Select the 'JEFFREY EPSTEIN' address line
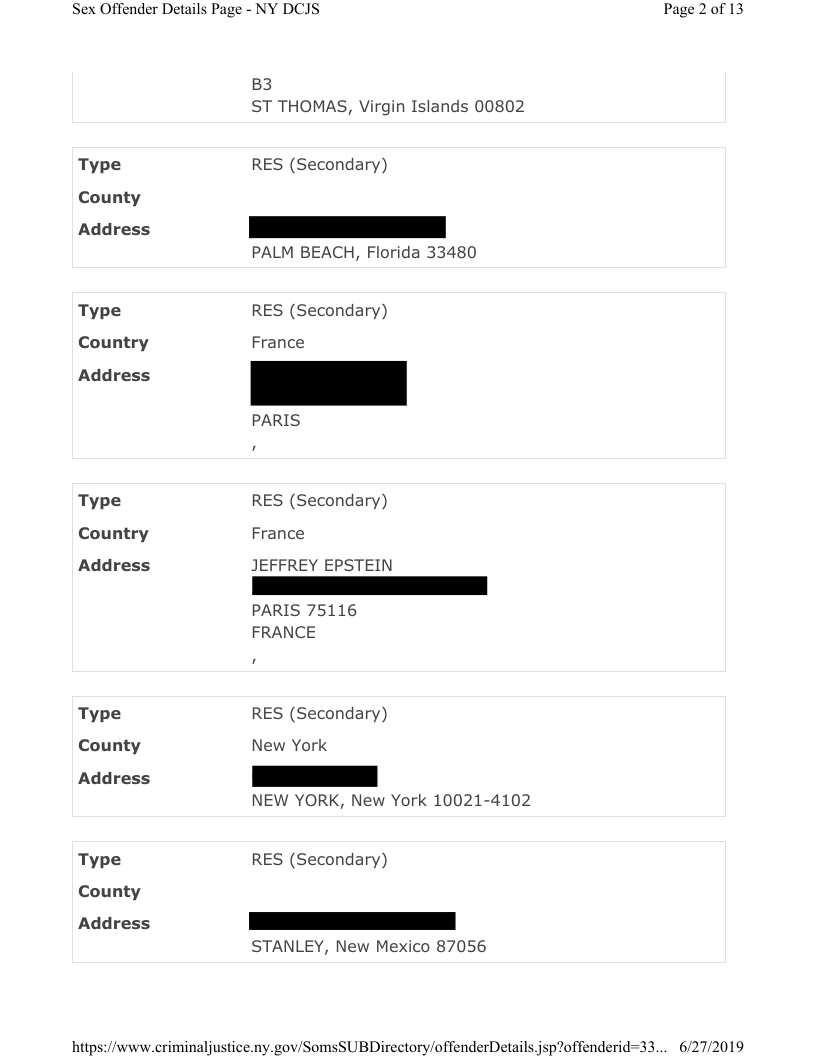 [322, 566]
